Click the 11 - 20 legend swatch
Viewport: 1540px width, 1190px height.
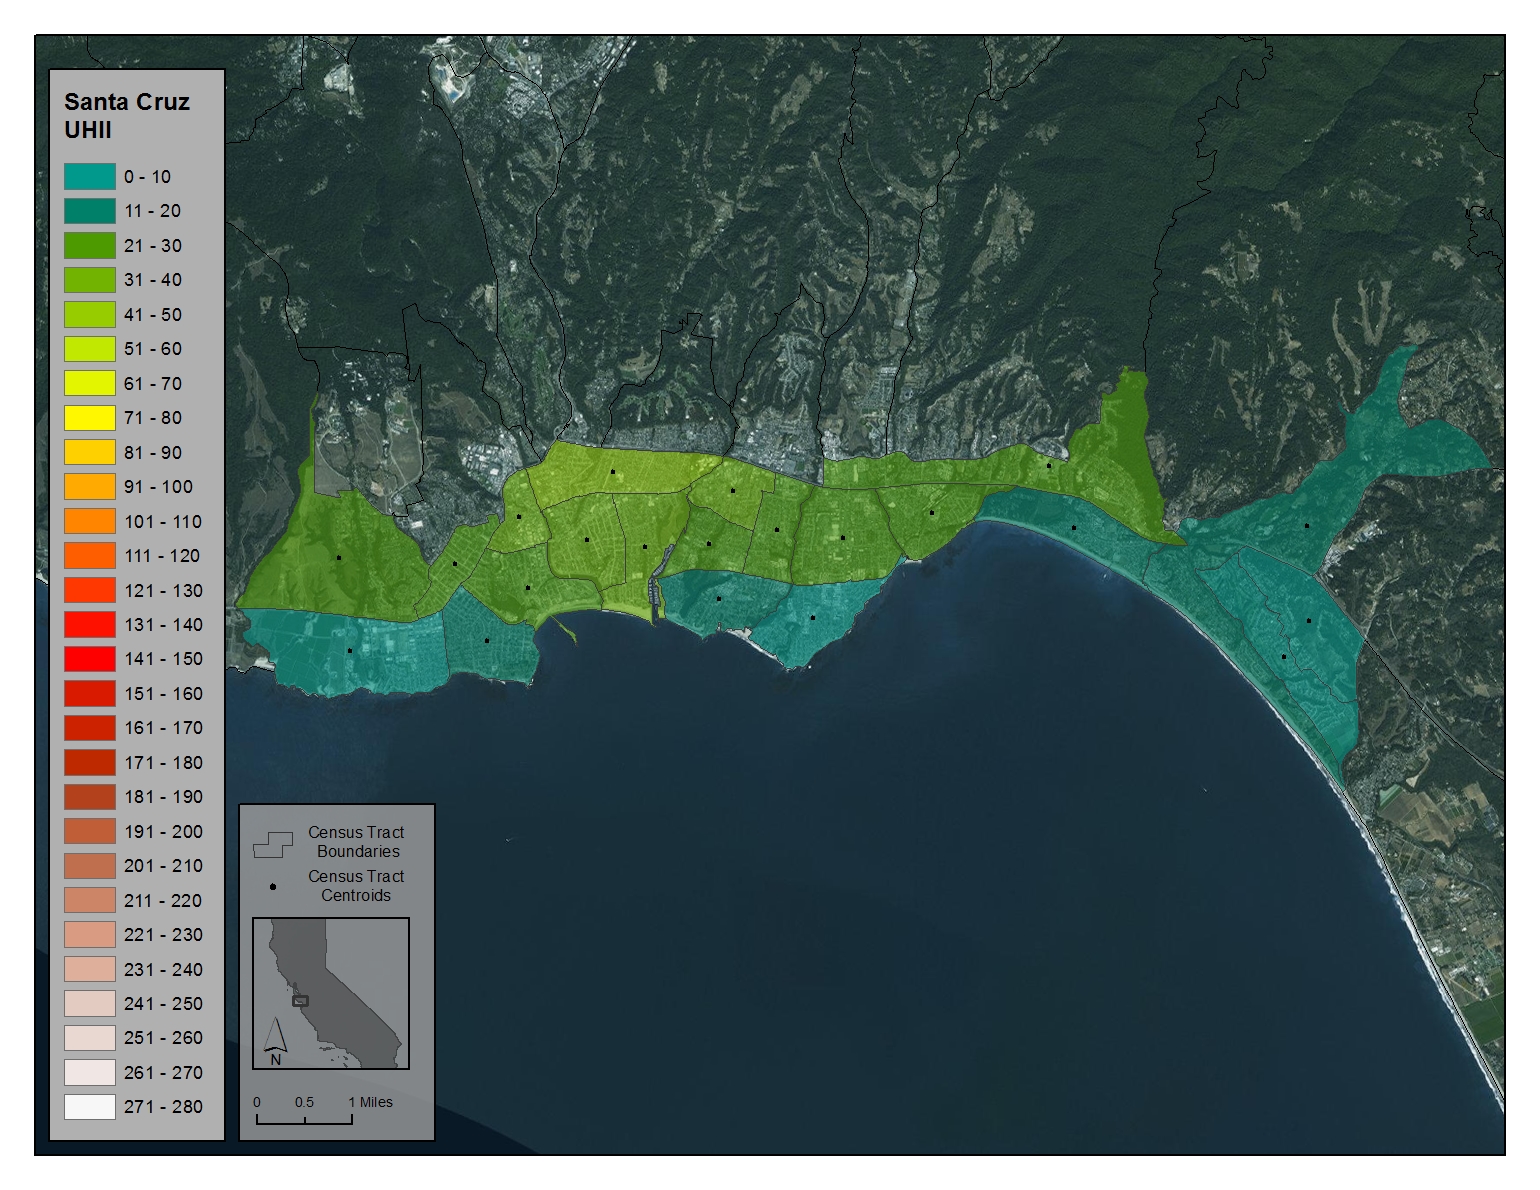click(x=90, y=211)
